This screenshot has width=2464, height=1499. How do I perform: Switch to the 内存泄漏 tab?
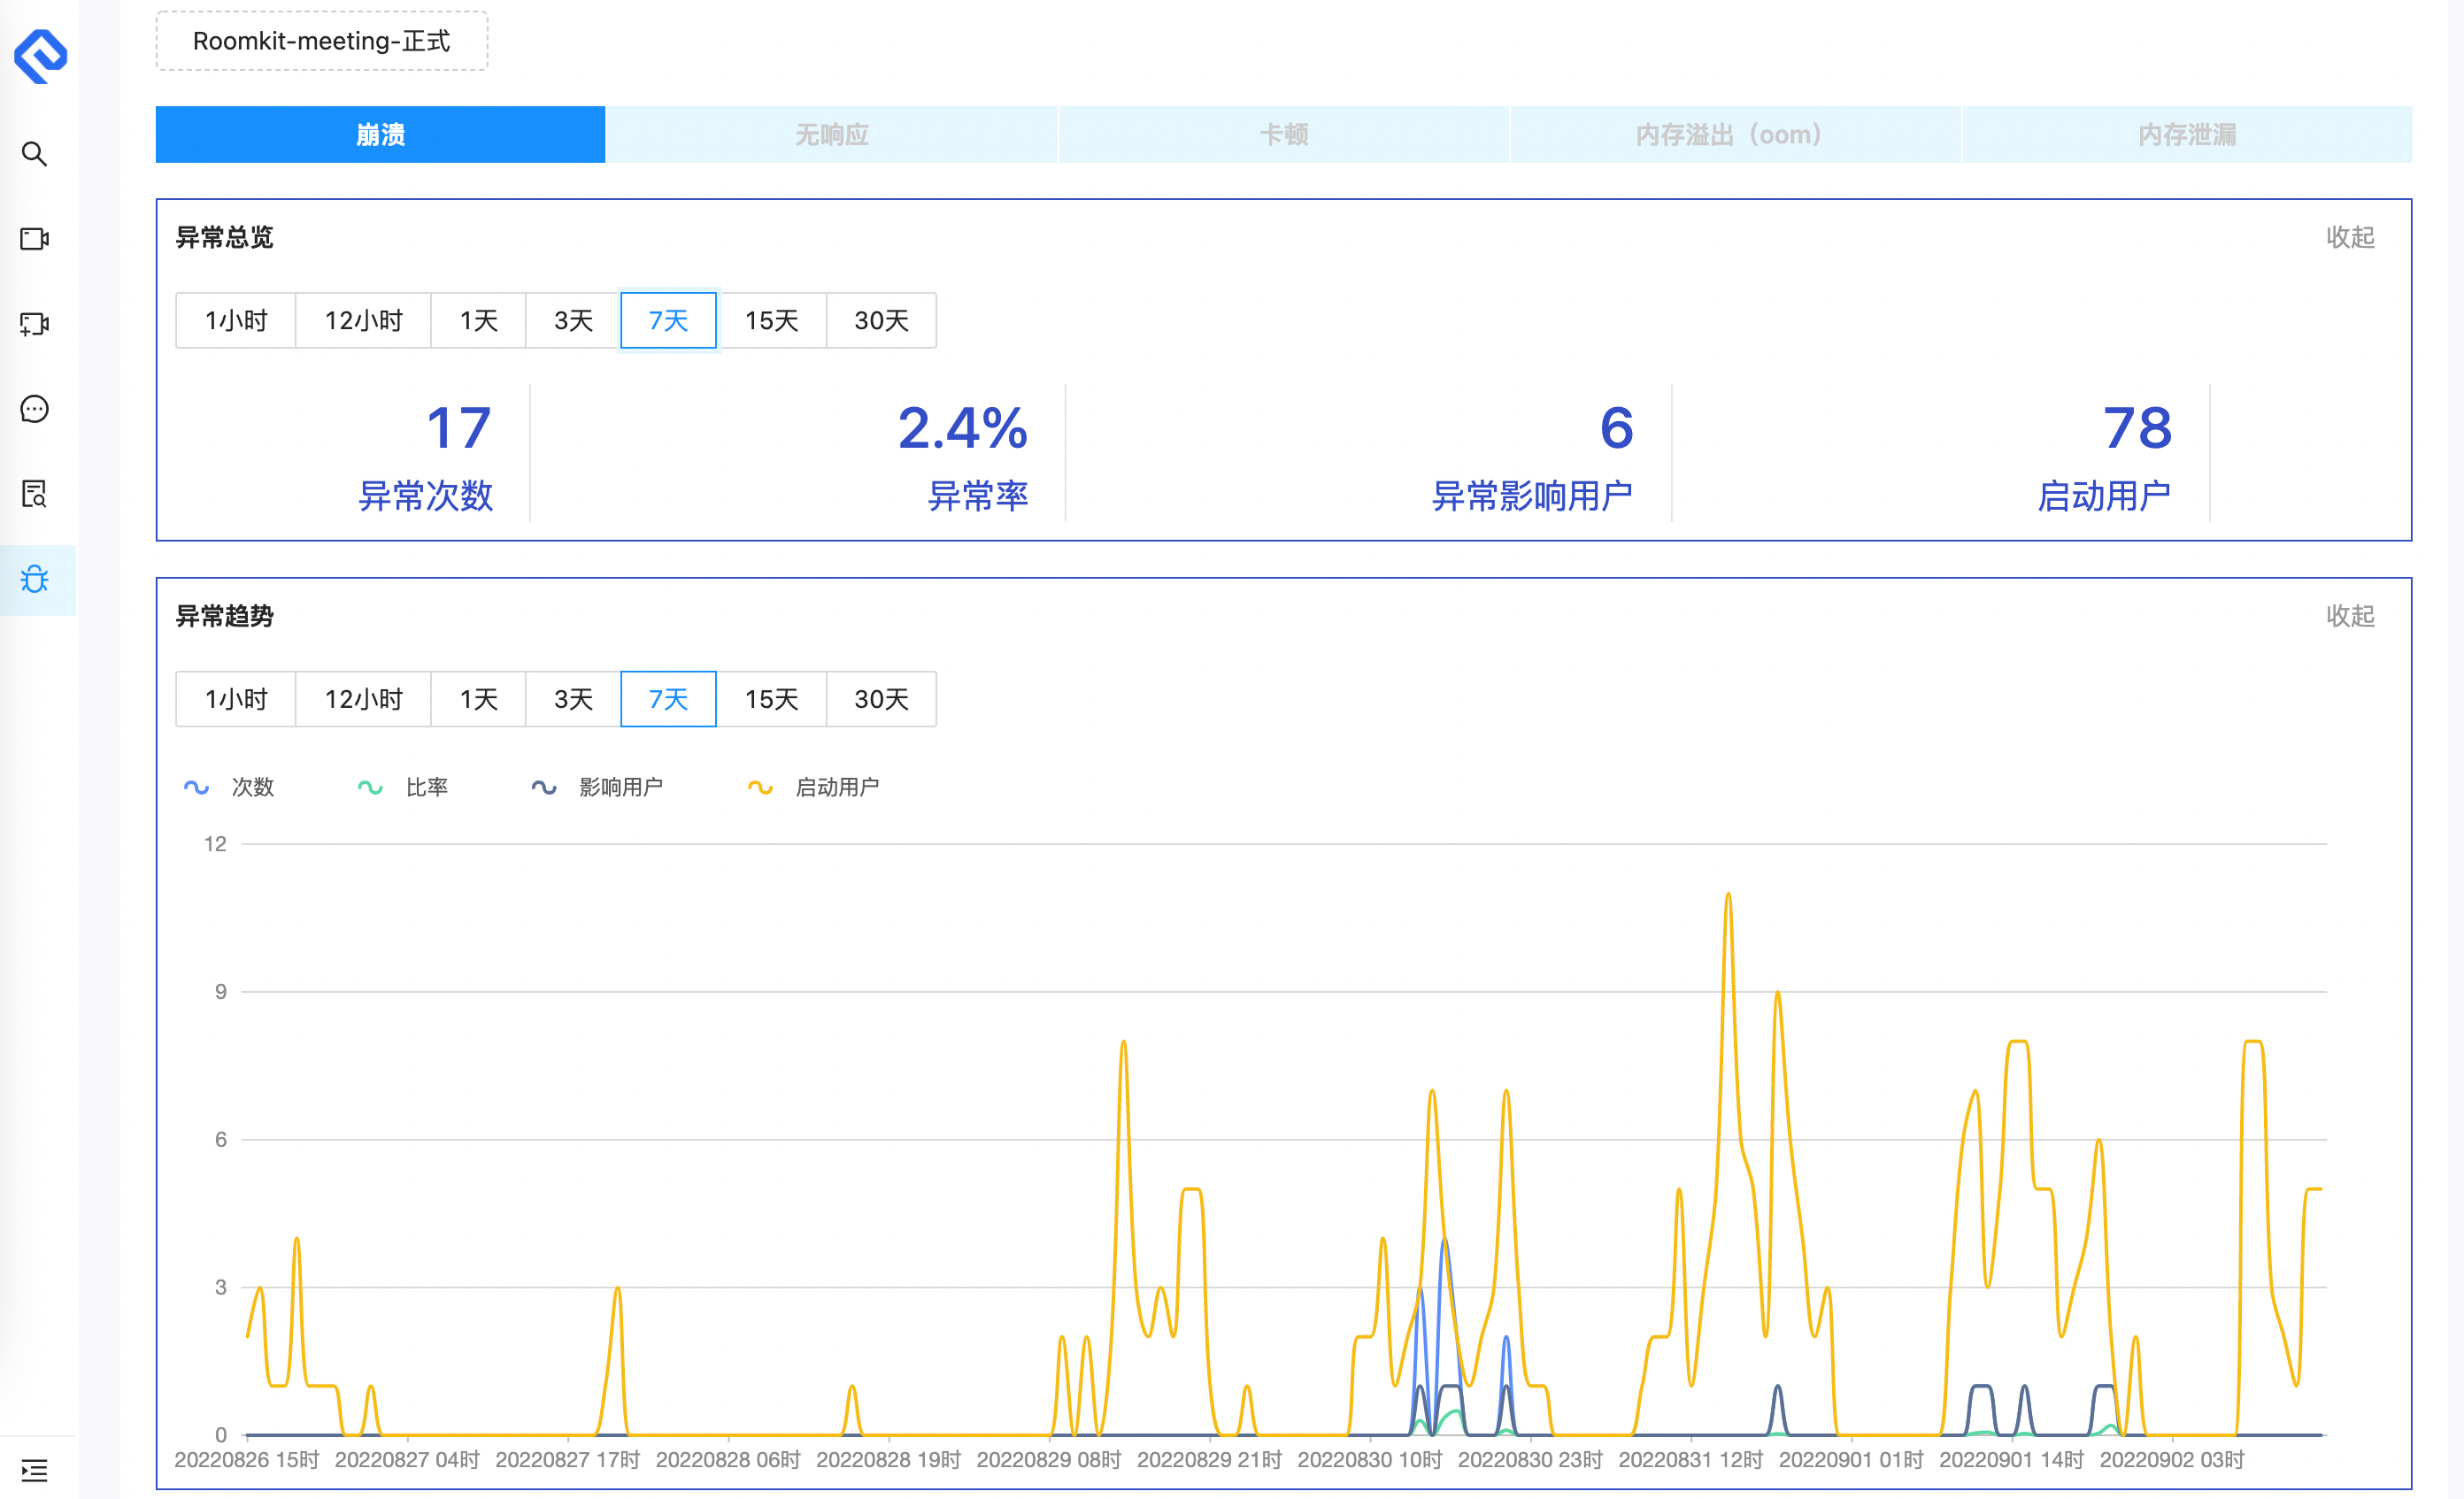2187,134
